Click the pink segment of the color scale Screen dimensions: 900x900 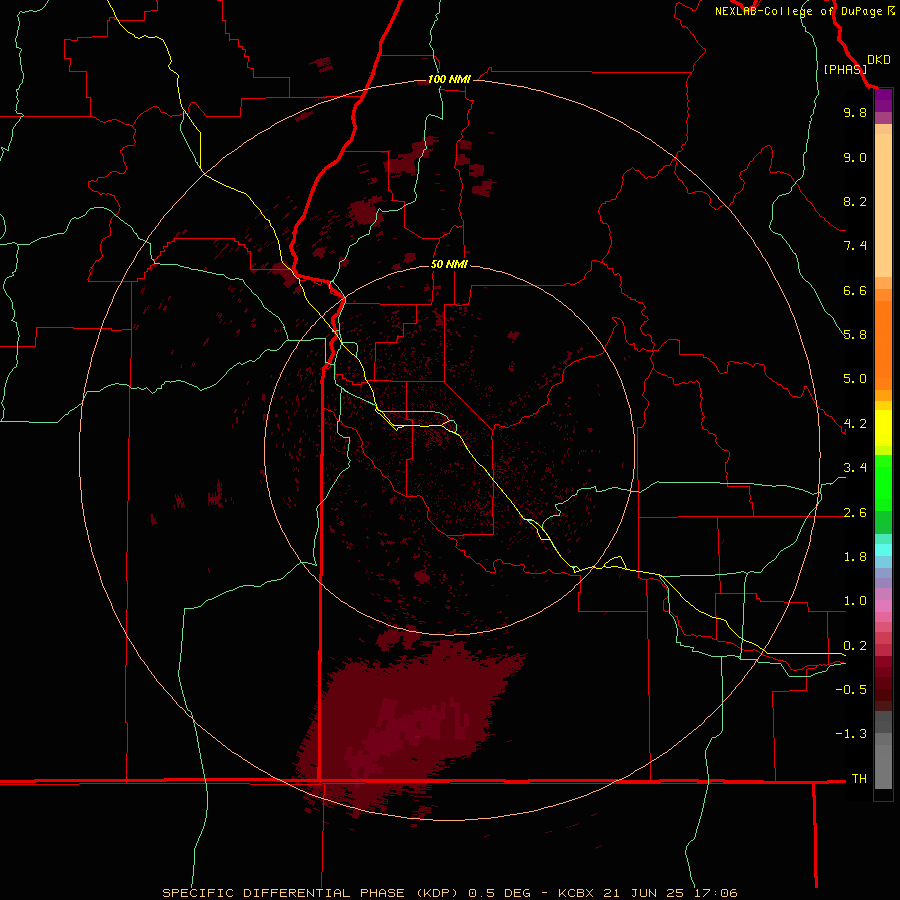point(883,606)
